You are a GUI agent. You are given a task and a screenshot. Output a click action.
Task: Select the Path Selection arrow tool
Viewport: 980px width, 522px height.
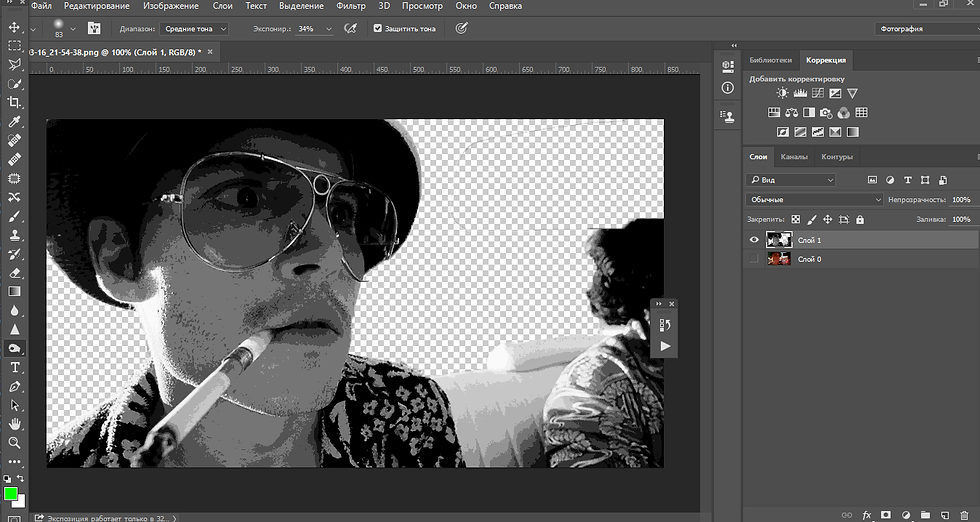coord(14,405)
